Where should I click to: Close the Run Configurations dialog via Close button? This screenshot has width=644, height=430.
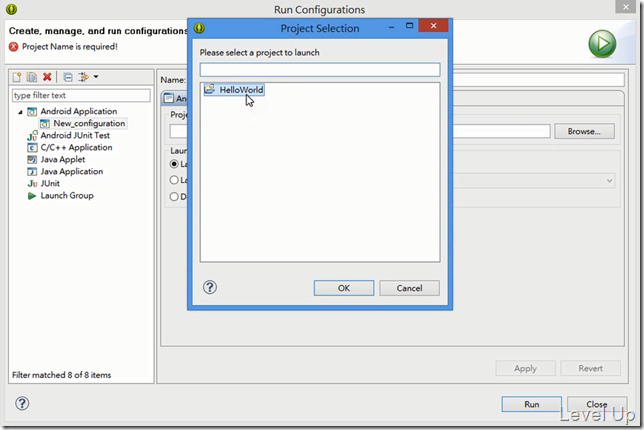[x=597, y=404]
